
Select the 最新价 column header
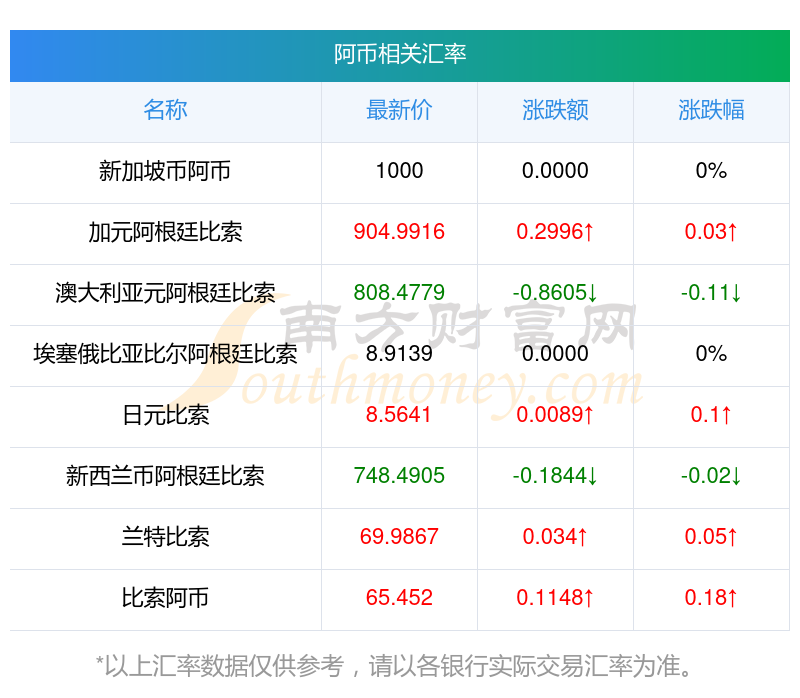399,110
